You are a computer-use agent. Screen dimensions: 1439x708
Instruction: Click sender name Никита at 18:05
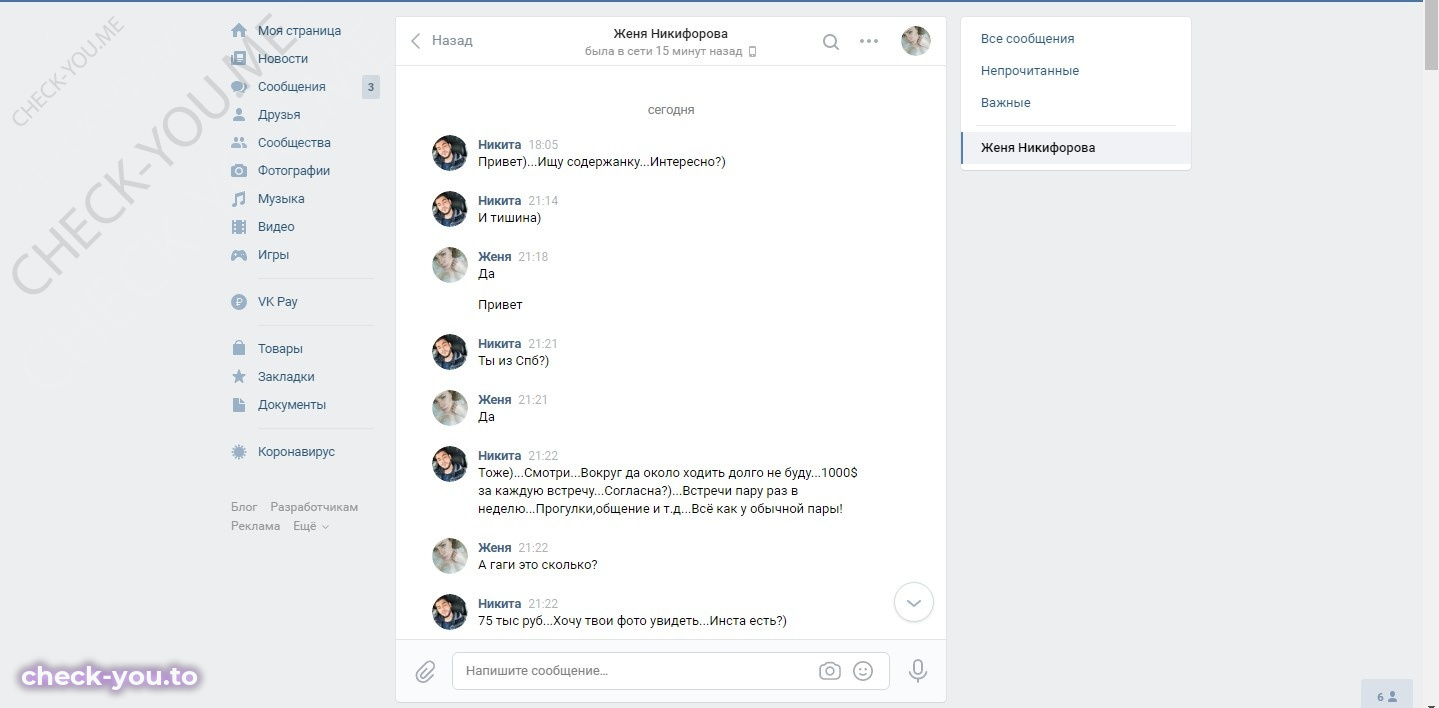click(x=500, y=145)
